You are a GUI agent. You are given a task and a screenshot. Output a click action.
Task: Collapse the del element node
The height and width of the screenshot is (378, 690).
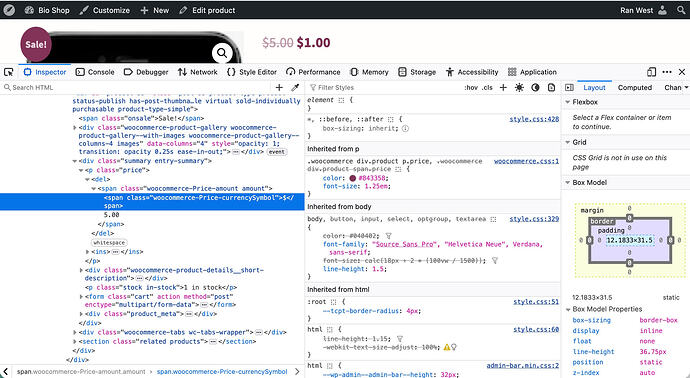click(x=87, y=180)
